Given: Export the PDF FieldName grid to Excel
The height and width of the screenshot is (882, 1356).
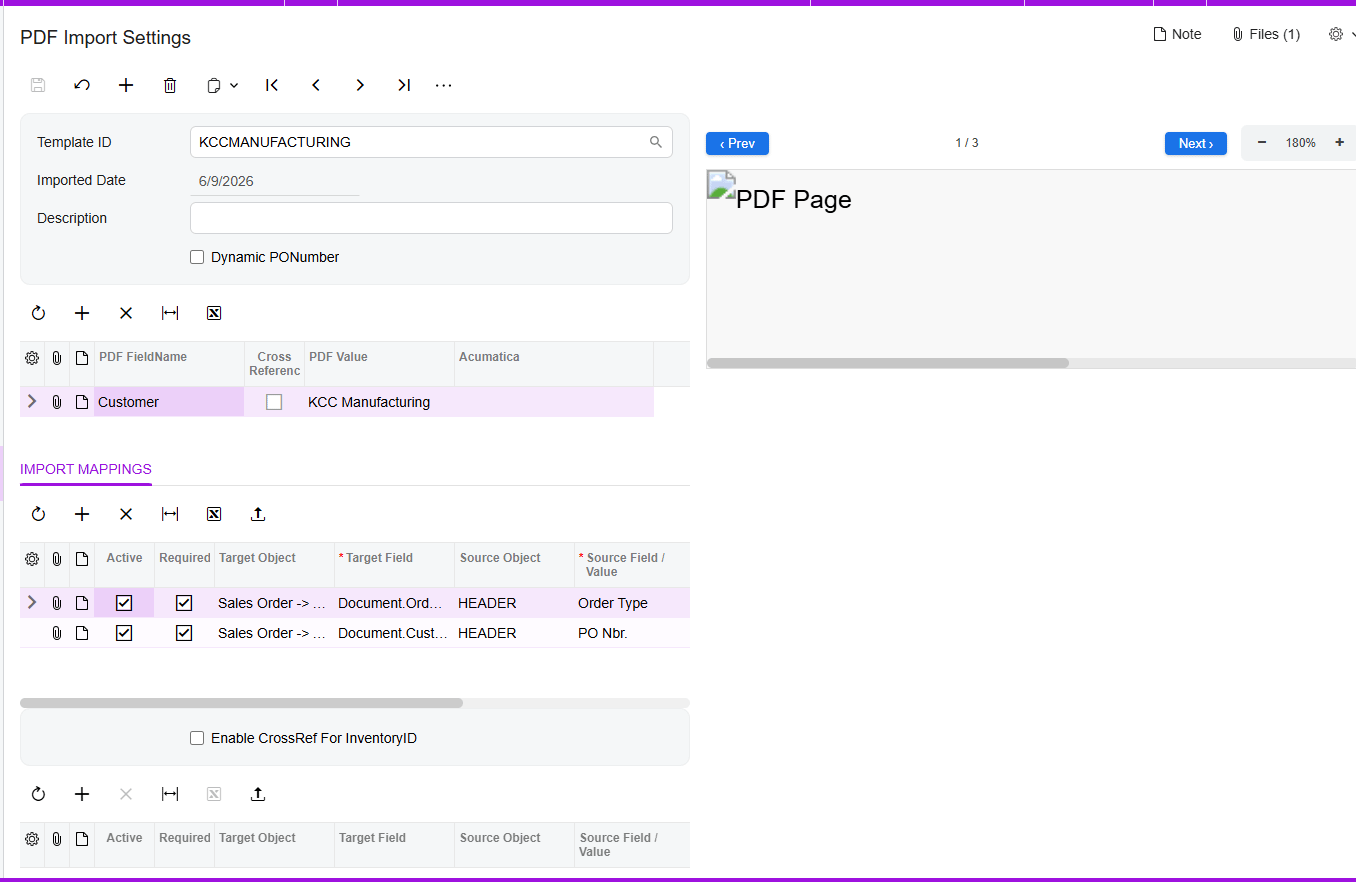Looking at the screenshot, I should click(214, 313).
